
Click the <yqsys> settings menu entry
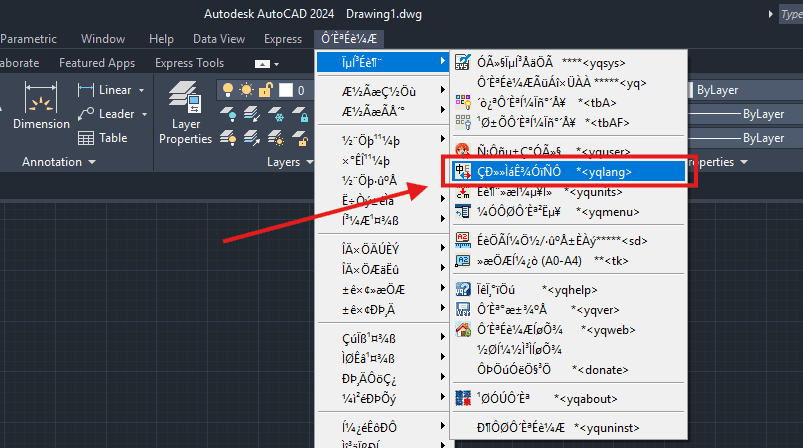pyautogui.click(x=568, y=62)
